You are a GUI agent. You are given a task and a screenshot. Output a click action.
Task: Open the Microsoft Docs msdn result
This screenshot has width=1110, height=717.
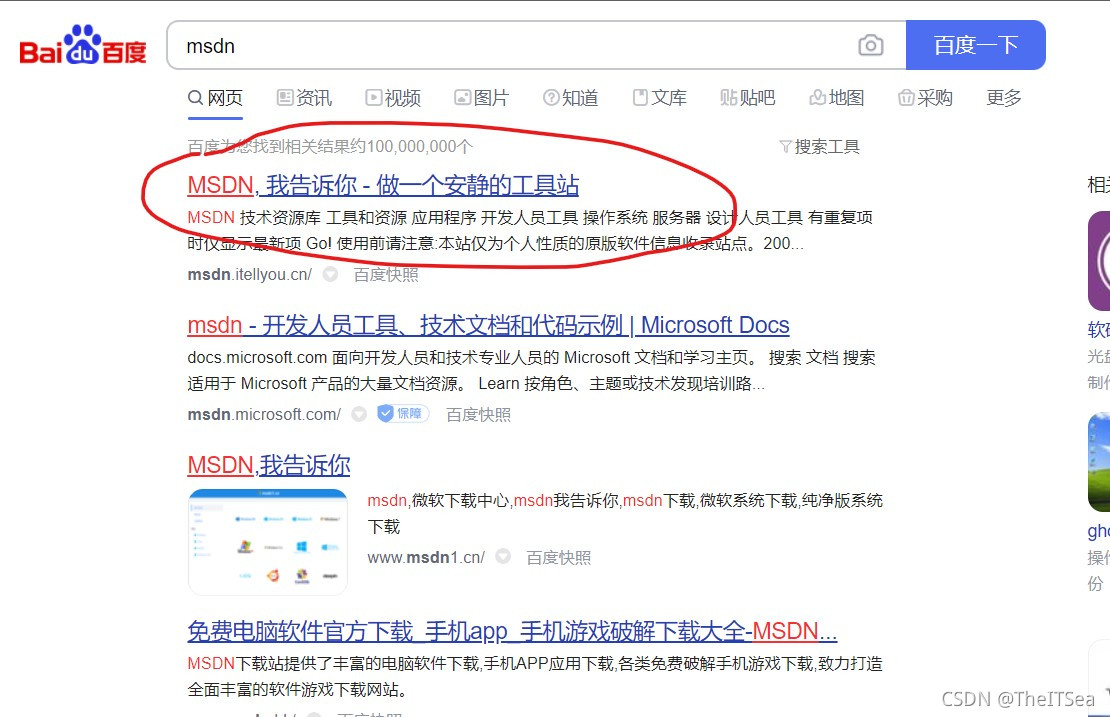(488, 326)
